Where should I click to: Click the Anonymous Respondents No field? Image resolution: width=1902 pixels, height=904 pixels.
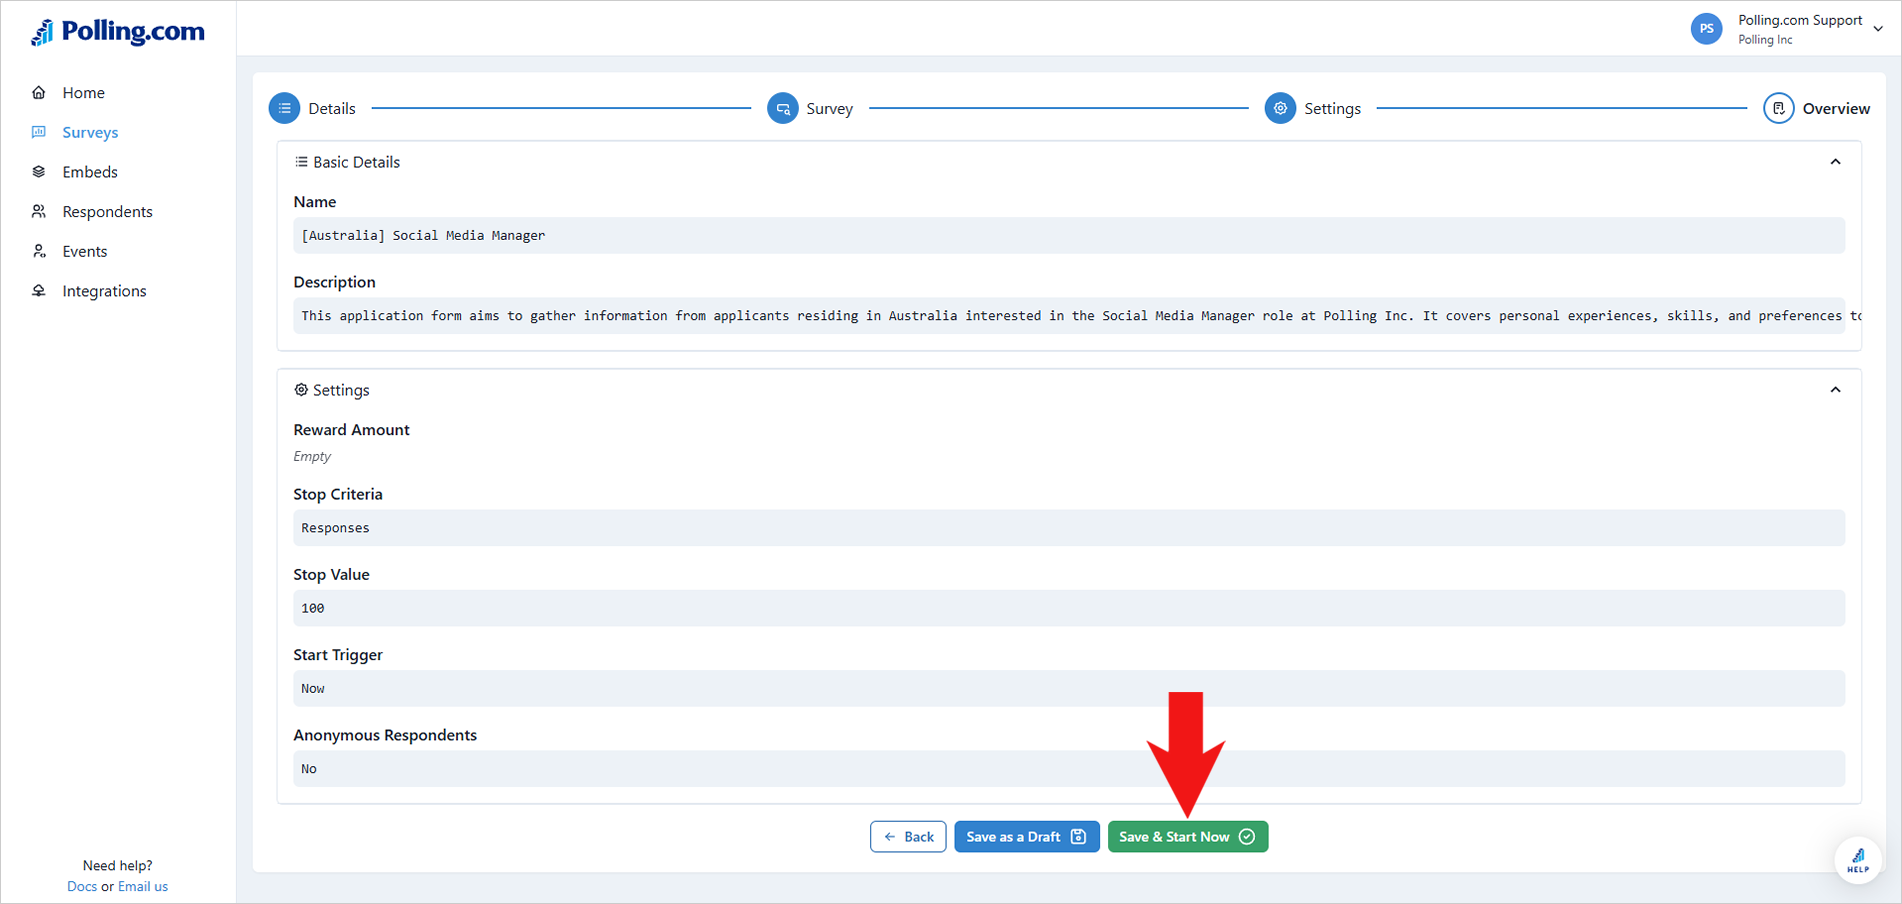coord(1069,768)
